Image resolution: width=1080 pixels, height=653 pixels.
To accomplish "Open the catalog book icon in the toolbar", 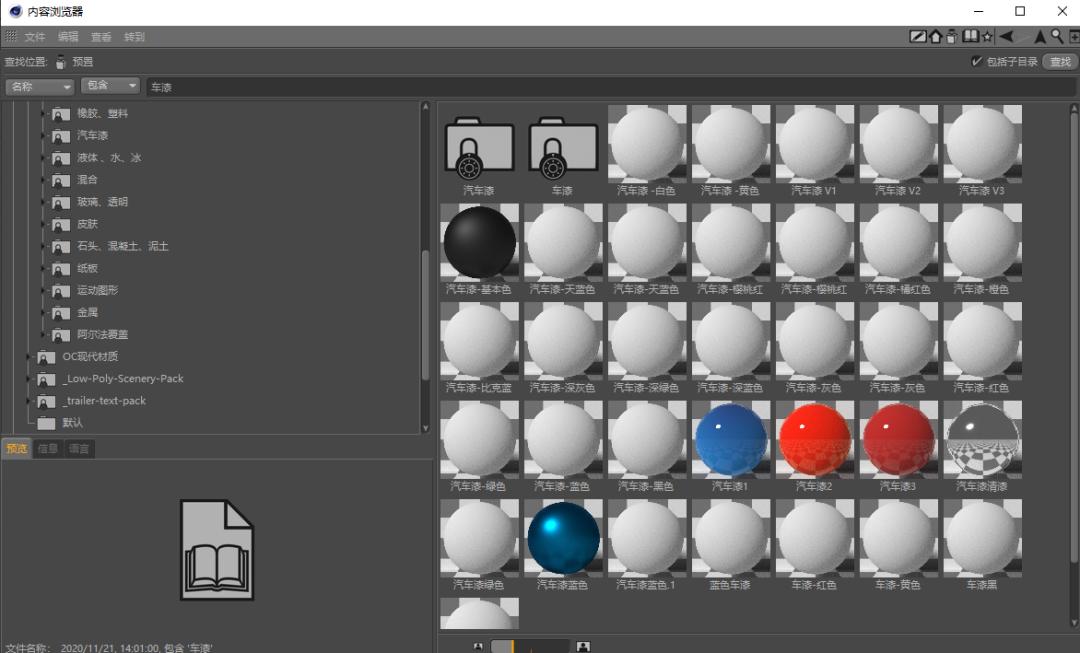I will [x=970, y=37].
